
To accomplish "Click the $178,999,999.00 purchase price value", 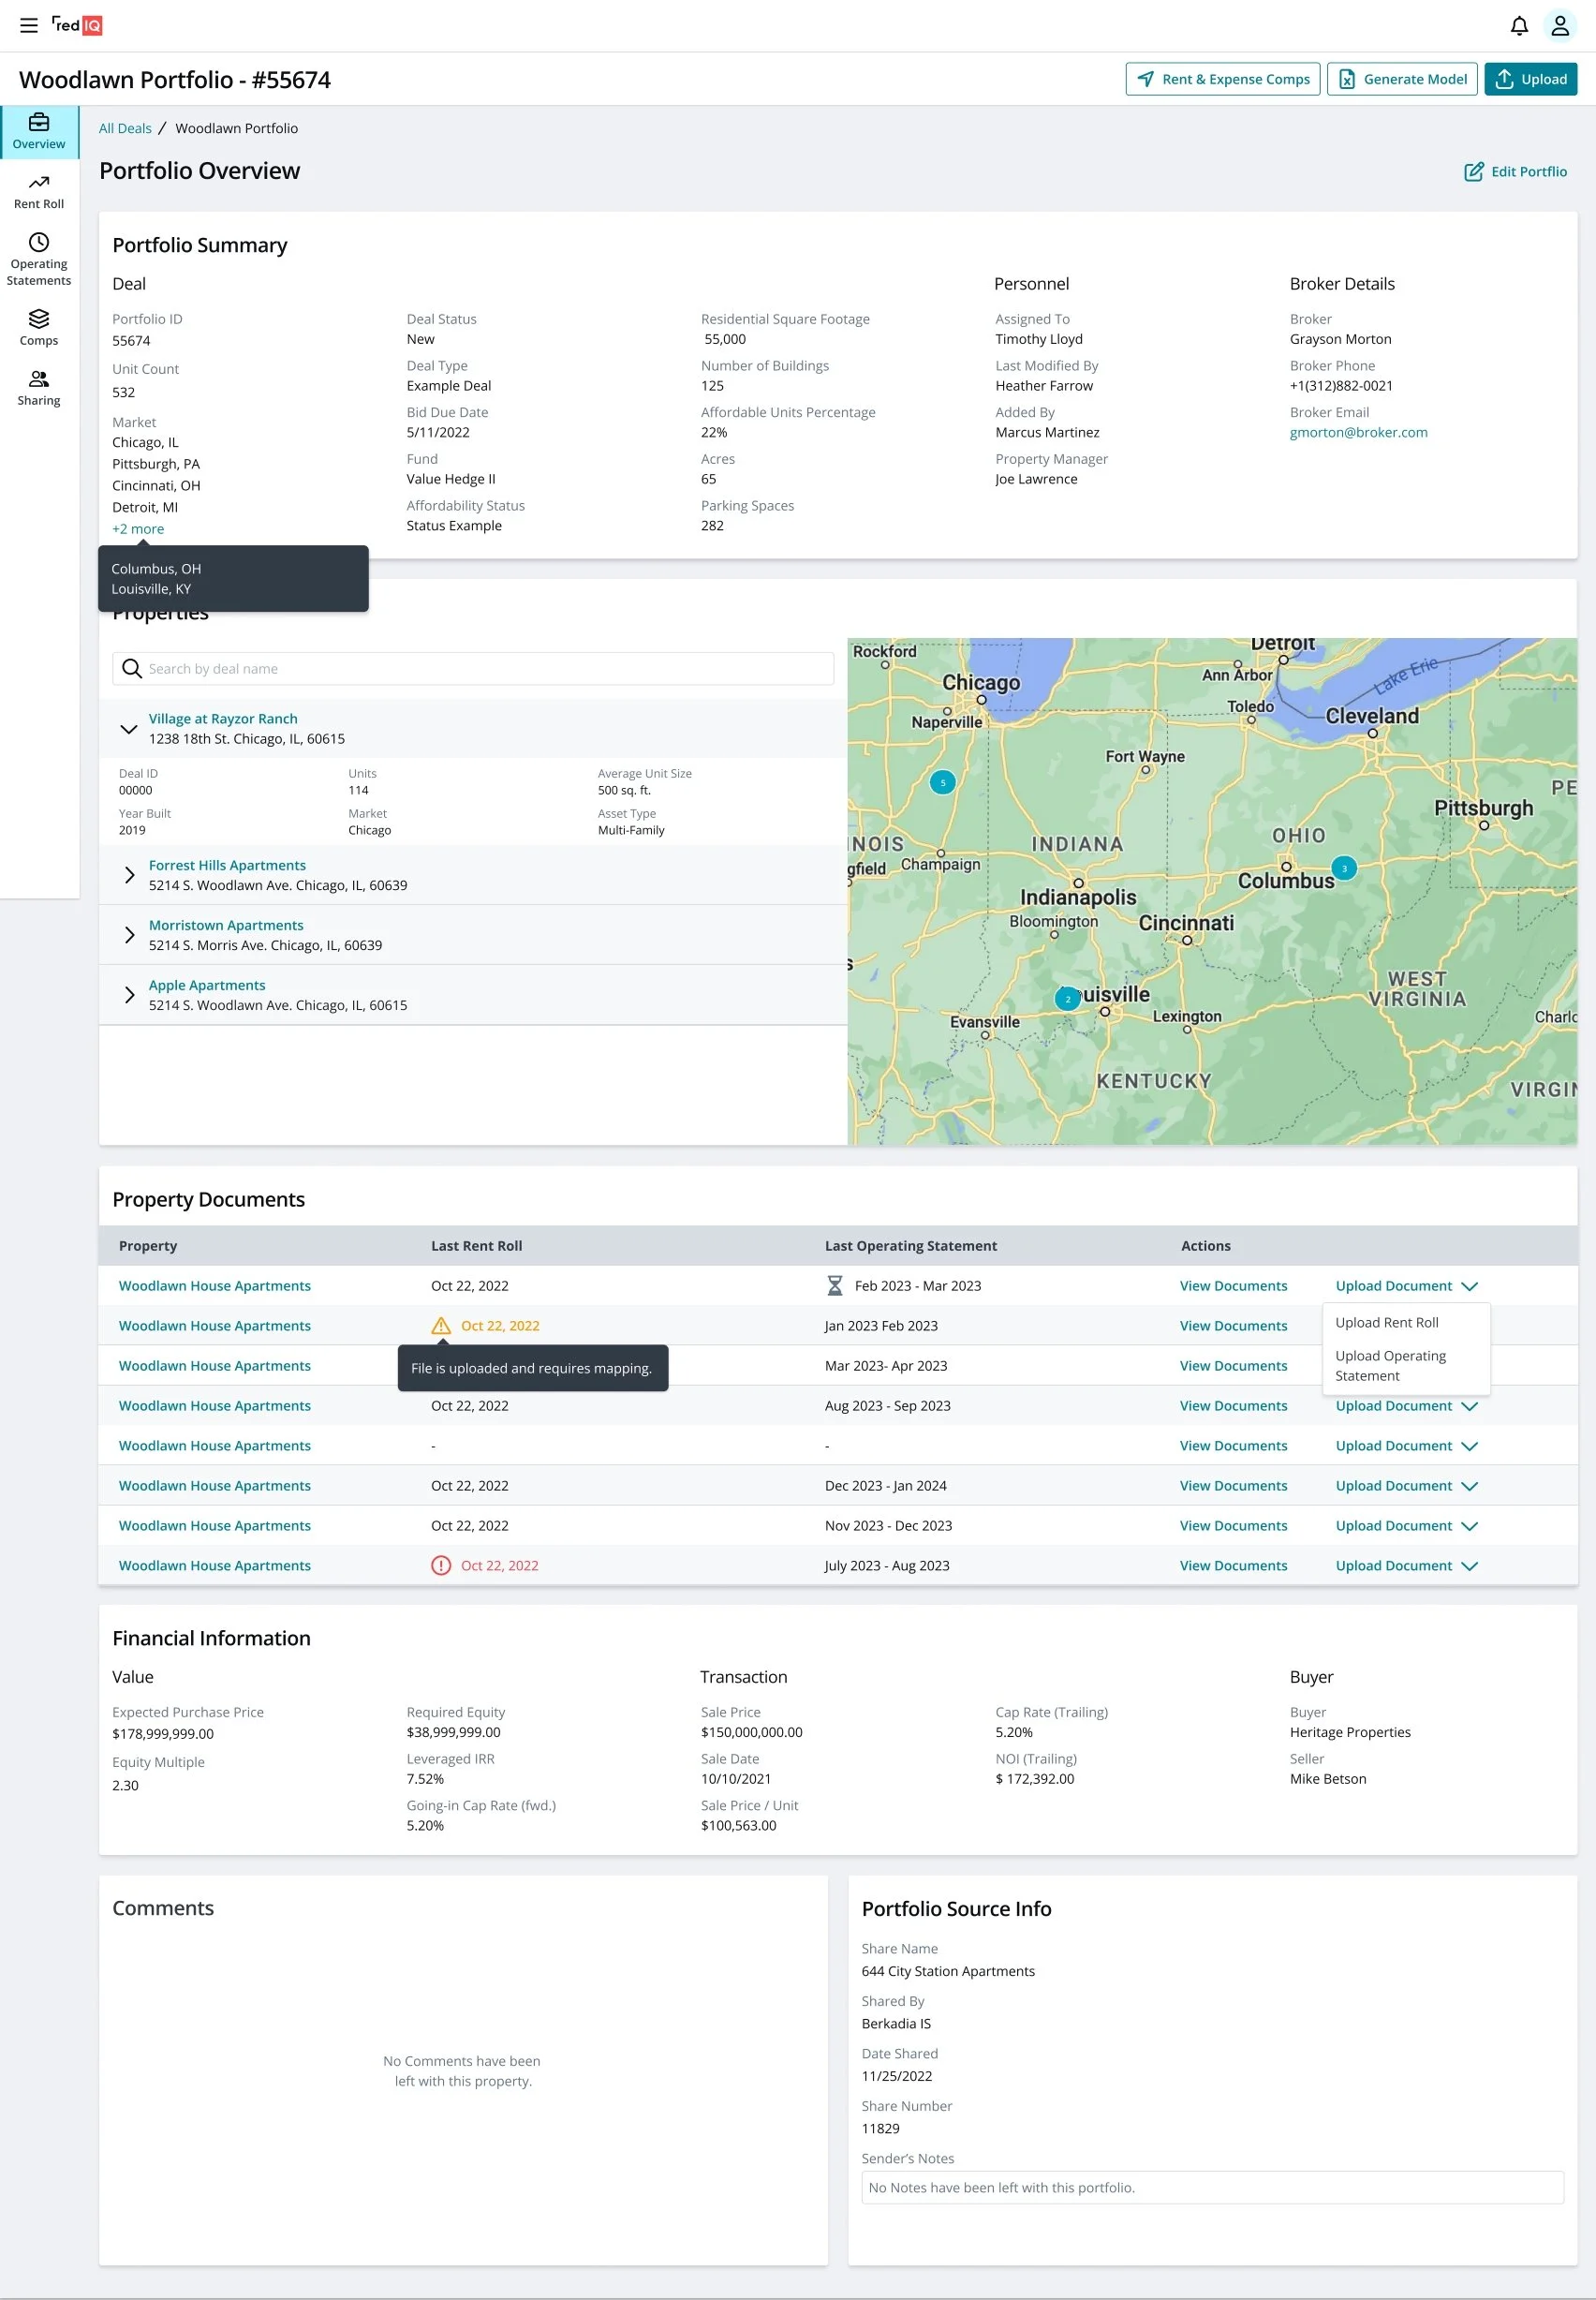I will pyautogui.click(x=163, y=1734).
